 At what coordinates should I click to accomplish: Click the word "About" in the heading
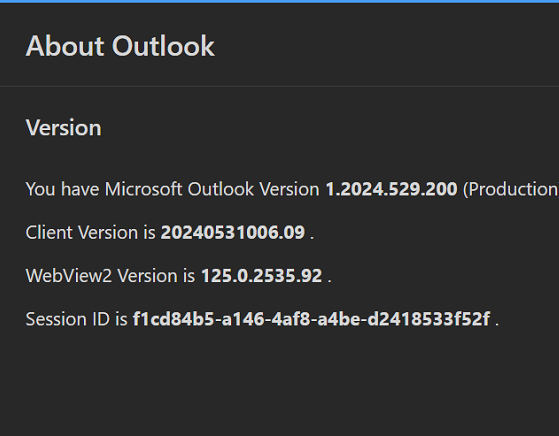[65, 46]
